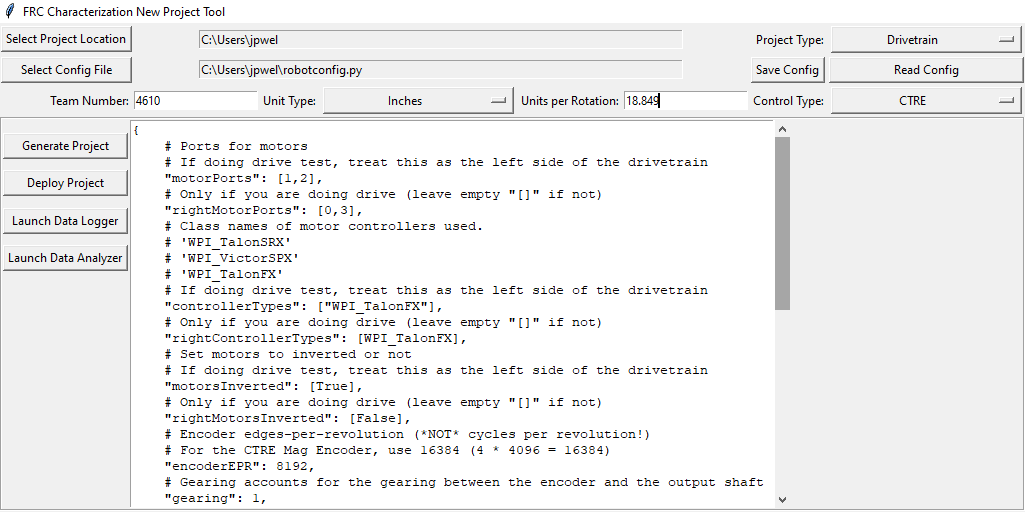
Task: Click the Units per Rotation field
Action: [685, 101]
